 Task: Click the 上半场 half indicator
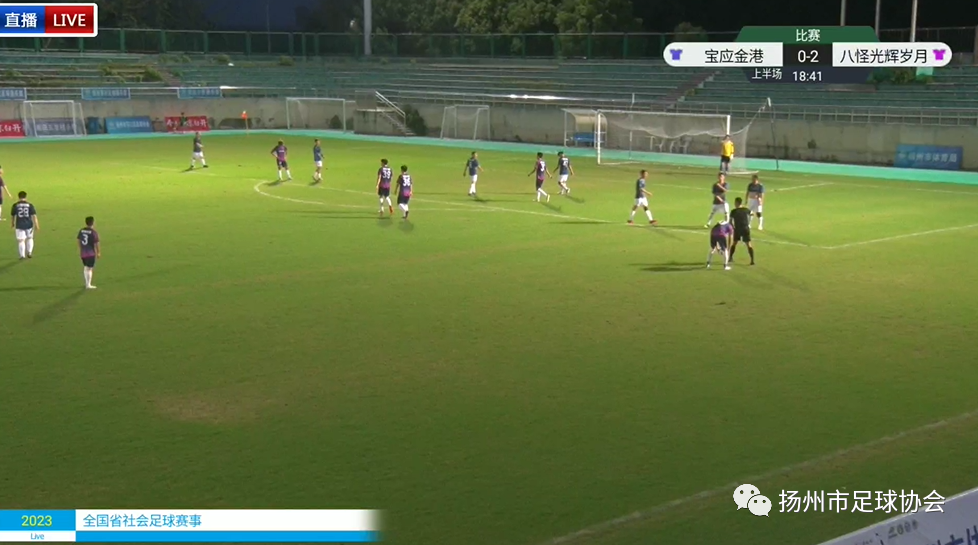[767, 74]
